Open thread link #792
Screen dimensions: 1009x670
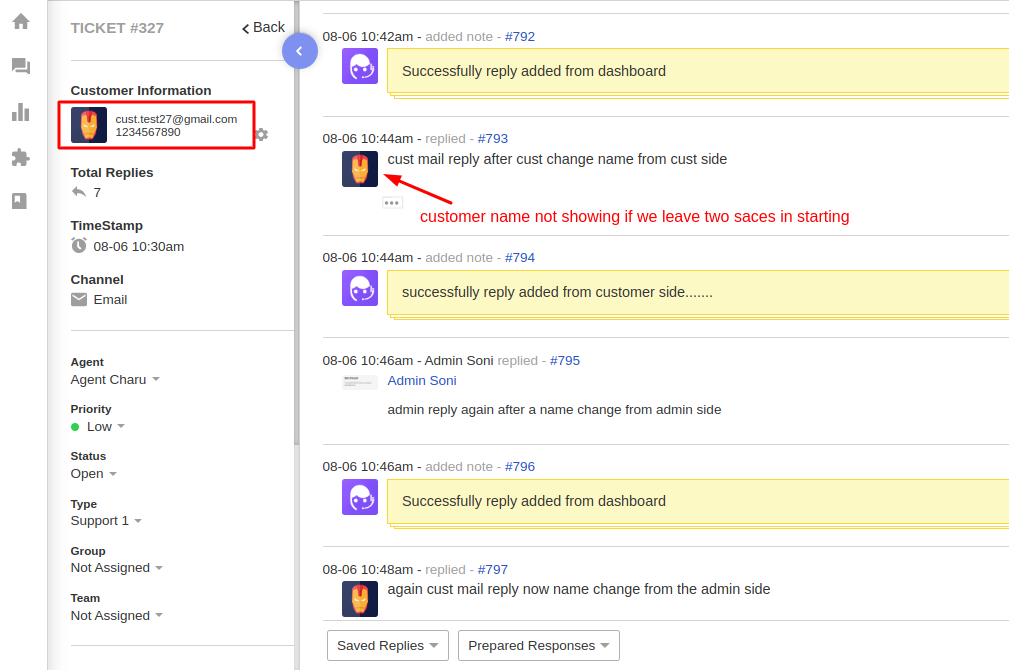coord(520,37)
